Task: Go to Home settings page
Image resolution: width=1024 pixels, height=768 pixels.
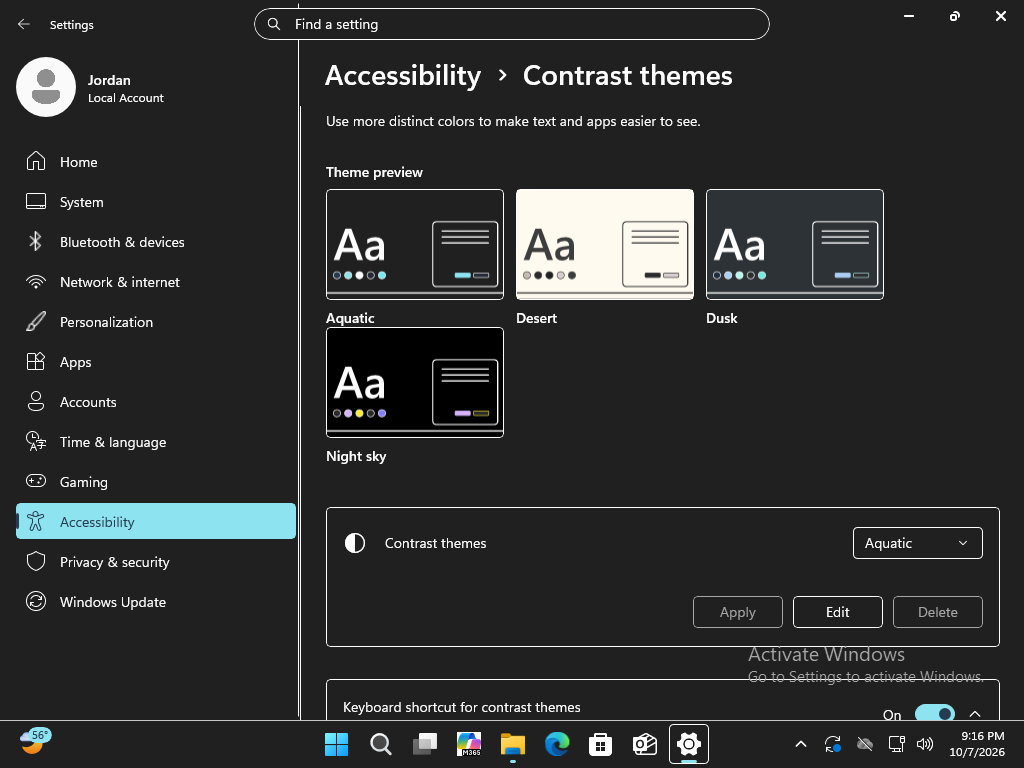Action: click(155, 161)
